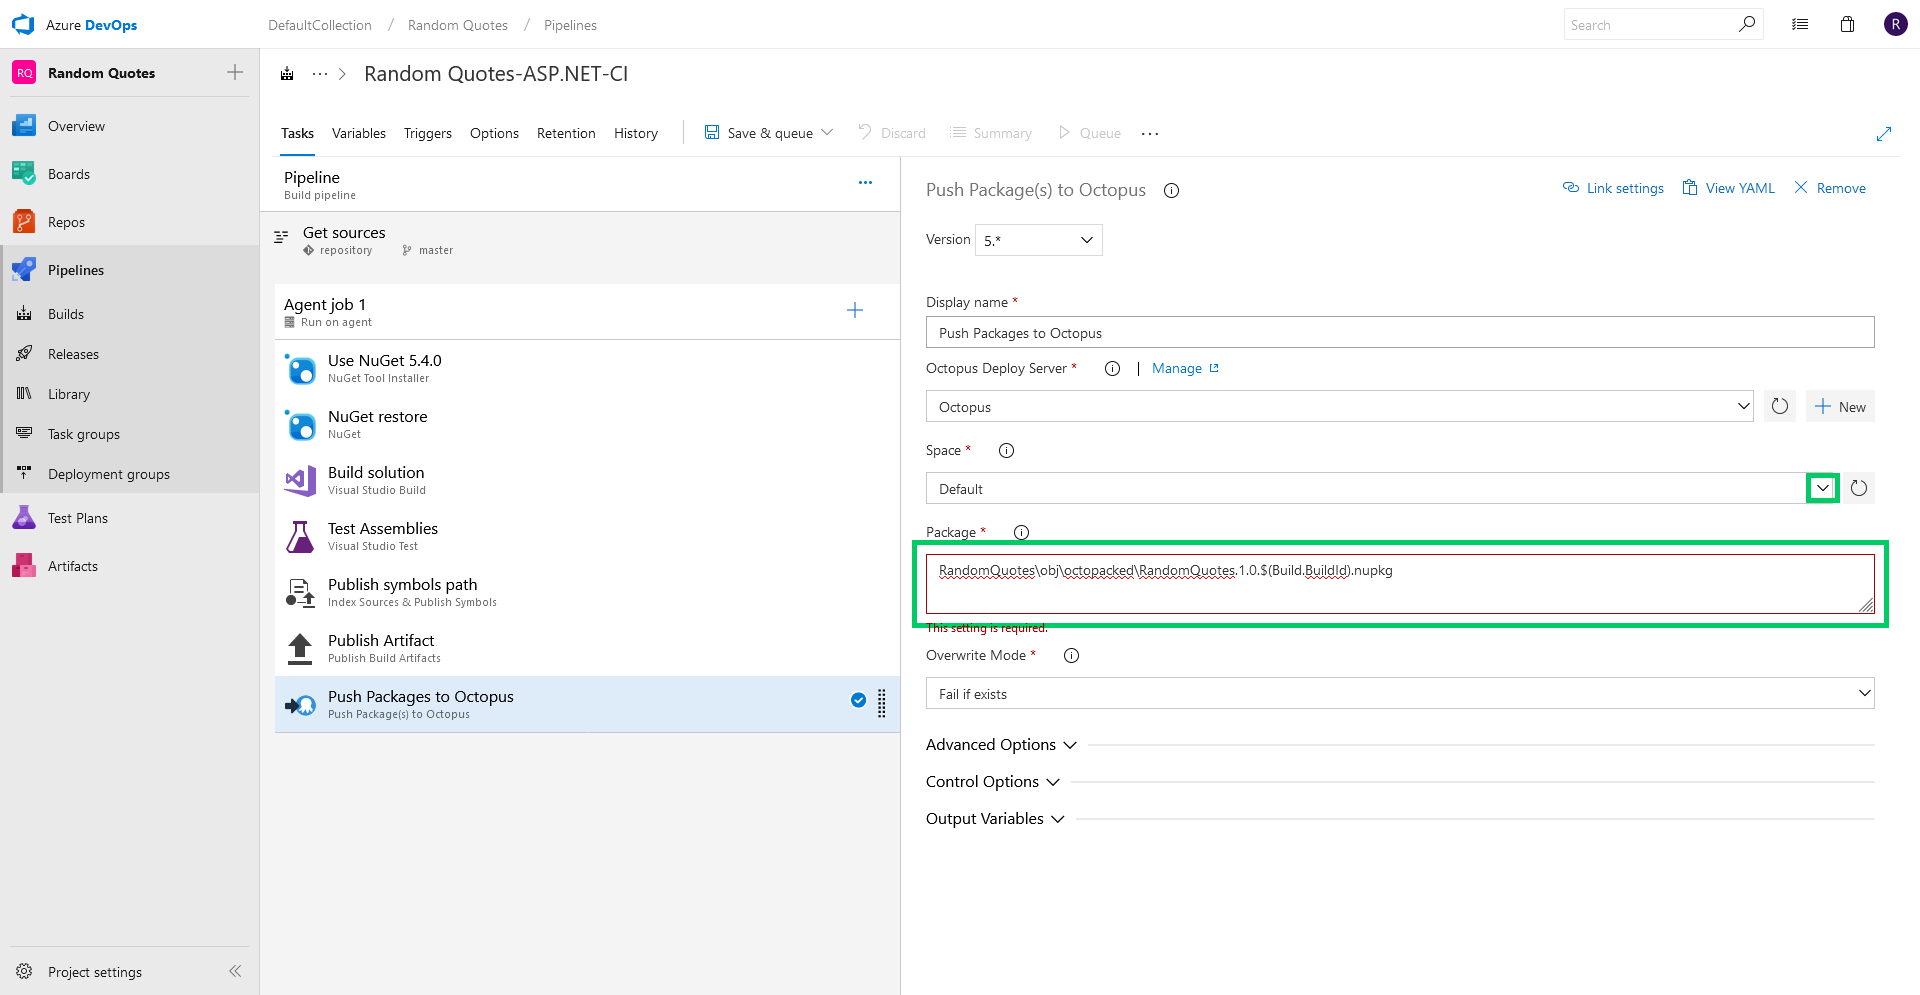
Task: Collapse the sidebar with double chevron
Action: coord(235,971)
